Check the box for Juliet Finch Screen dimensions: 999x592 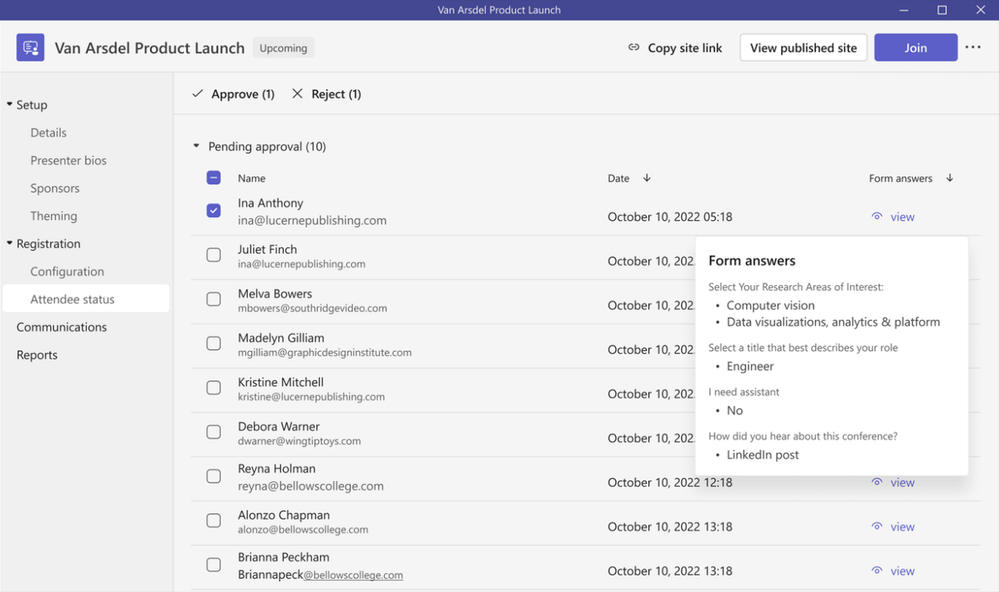point(213,255)
